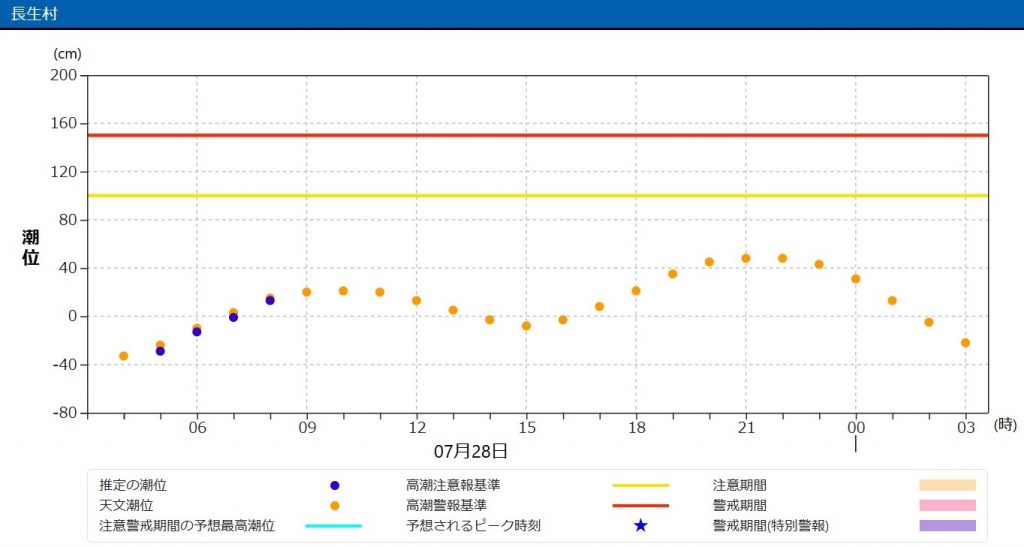The width and height of the screenshot is (1024, 547).
Task: Select the orange tide point at hour 21
Action: tap(746, 258)
